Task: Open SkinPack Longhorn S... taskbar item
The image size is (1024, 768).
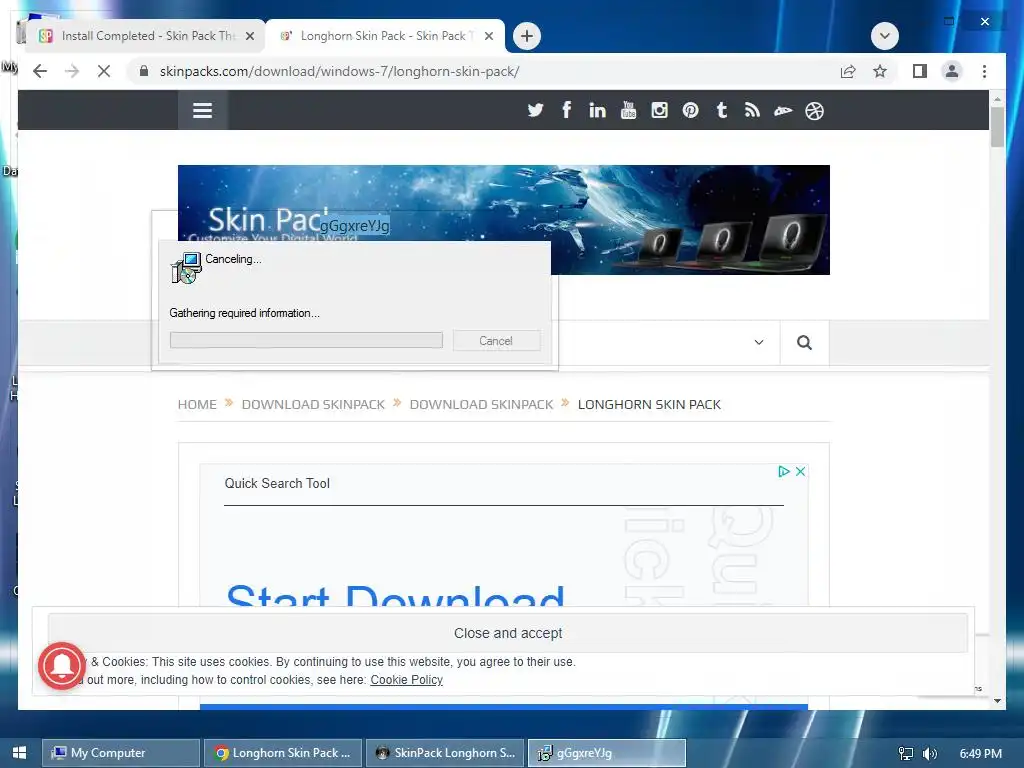Action: [x=445, y=753]
